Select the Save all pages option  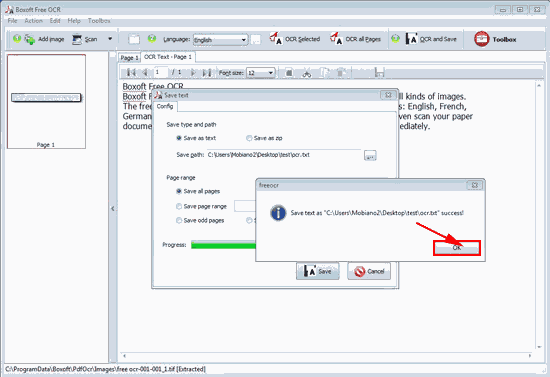pyautogui.click(x=179, y=191)
